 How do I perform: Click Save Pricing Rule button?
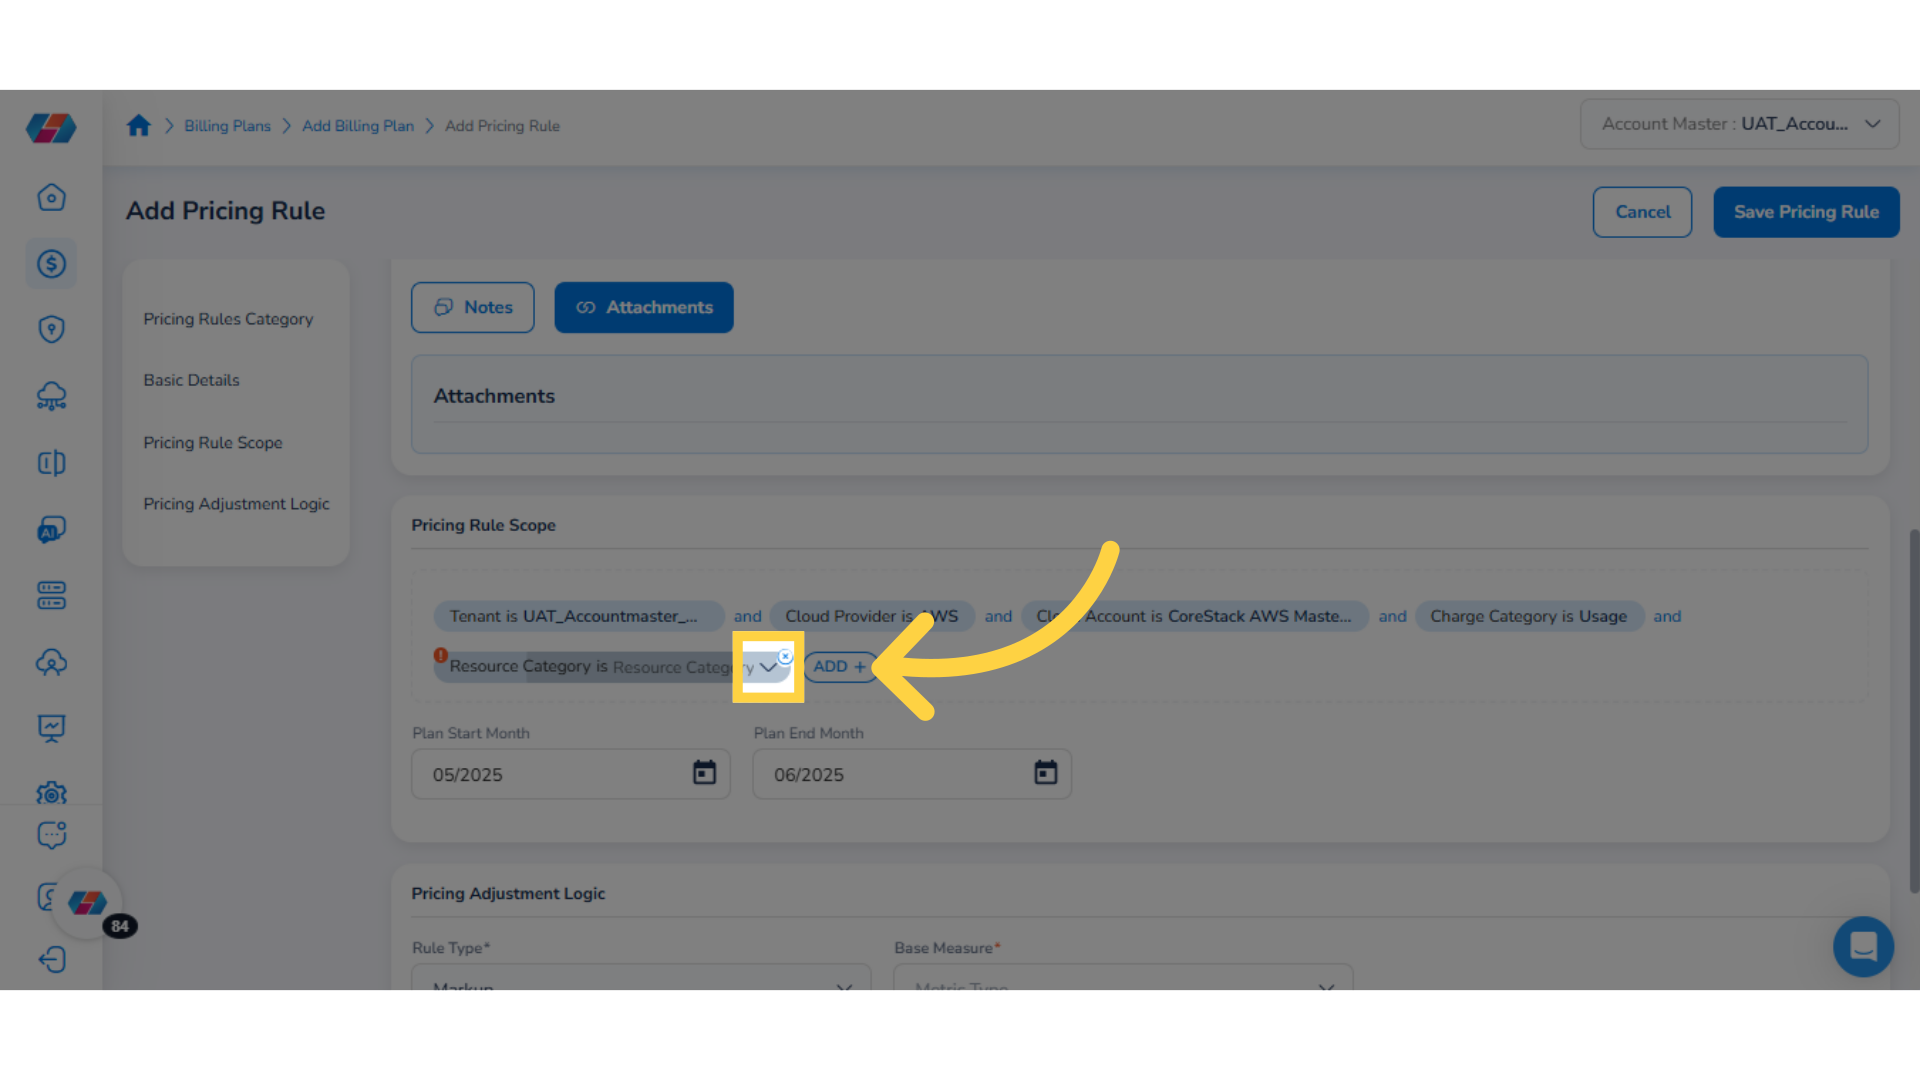tap(1806, 212)
